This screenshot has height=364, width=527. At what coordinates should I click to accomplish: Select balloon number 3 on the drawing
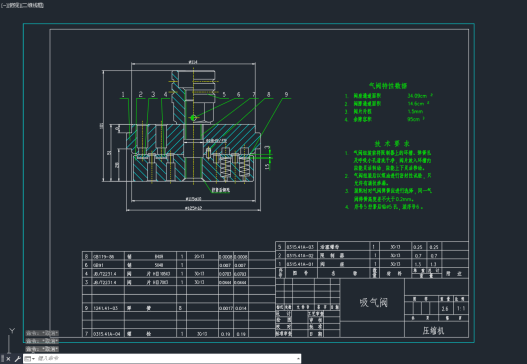153,94
